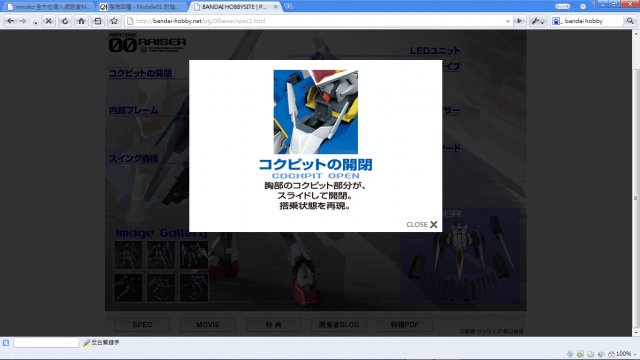Open the 特報PDF button
Screen dimensions: 640x360
point(404,325)
